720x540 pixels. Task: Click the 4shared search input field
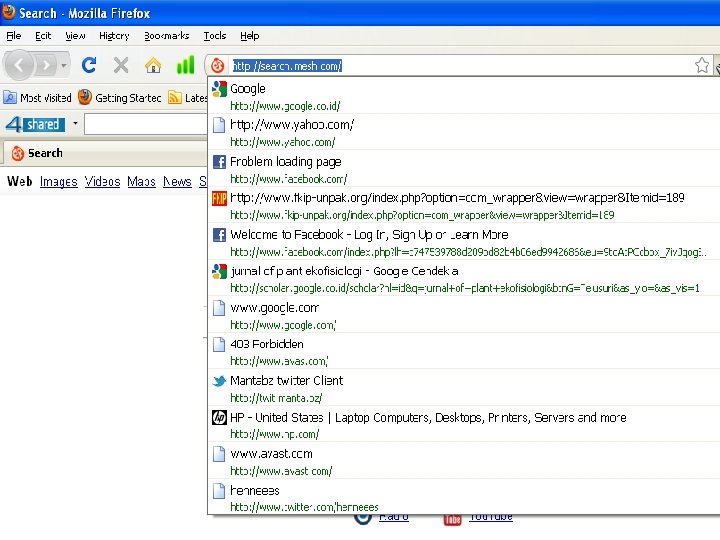[x=146, y=124]
